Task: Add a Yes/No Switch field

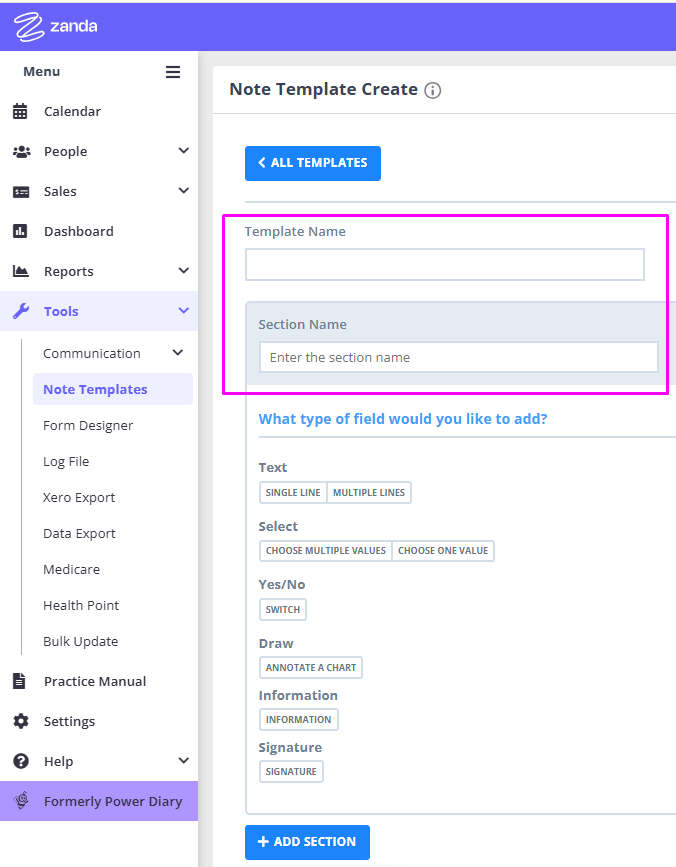Action: click(x=283, y=609)
